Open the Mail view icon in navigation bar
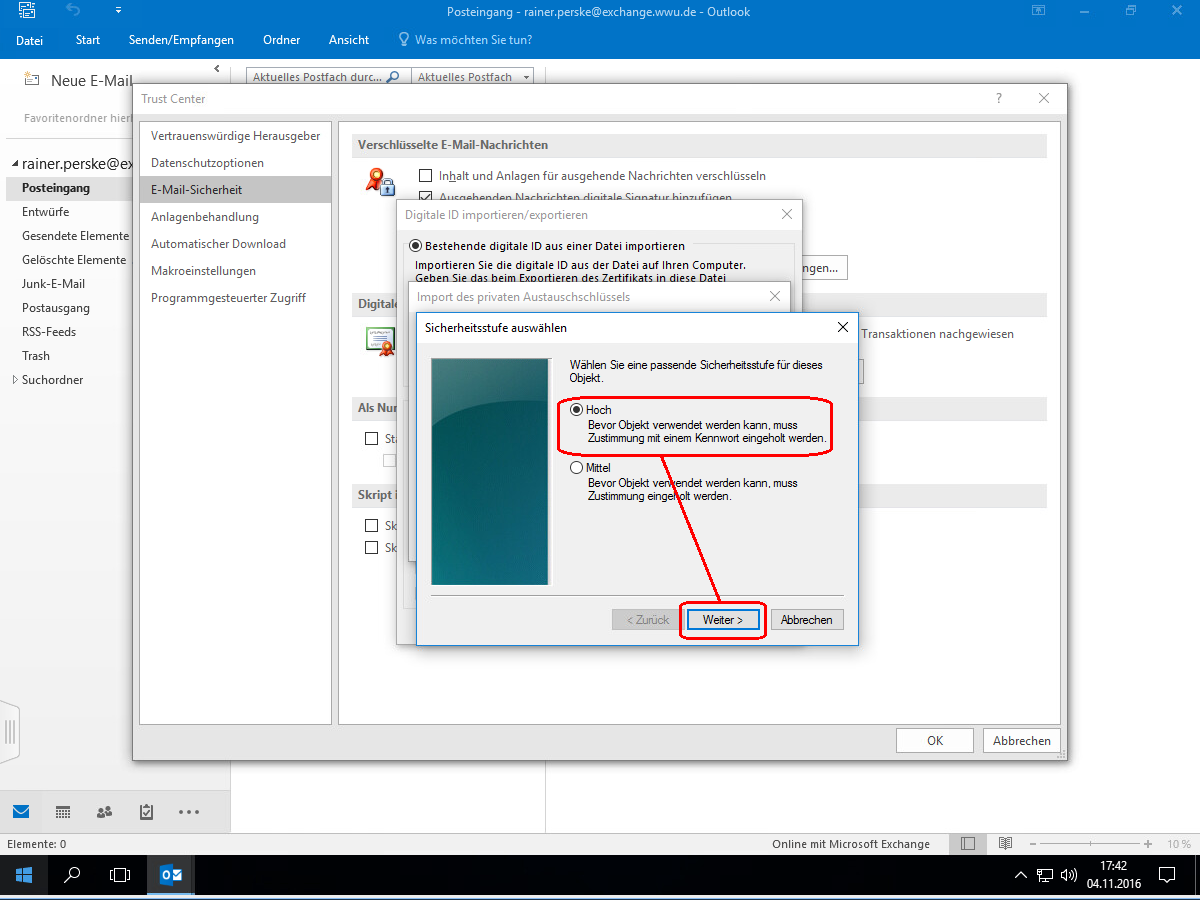 pos(21,811)
